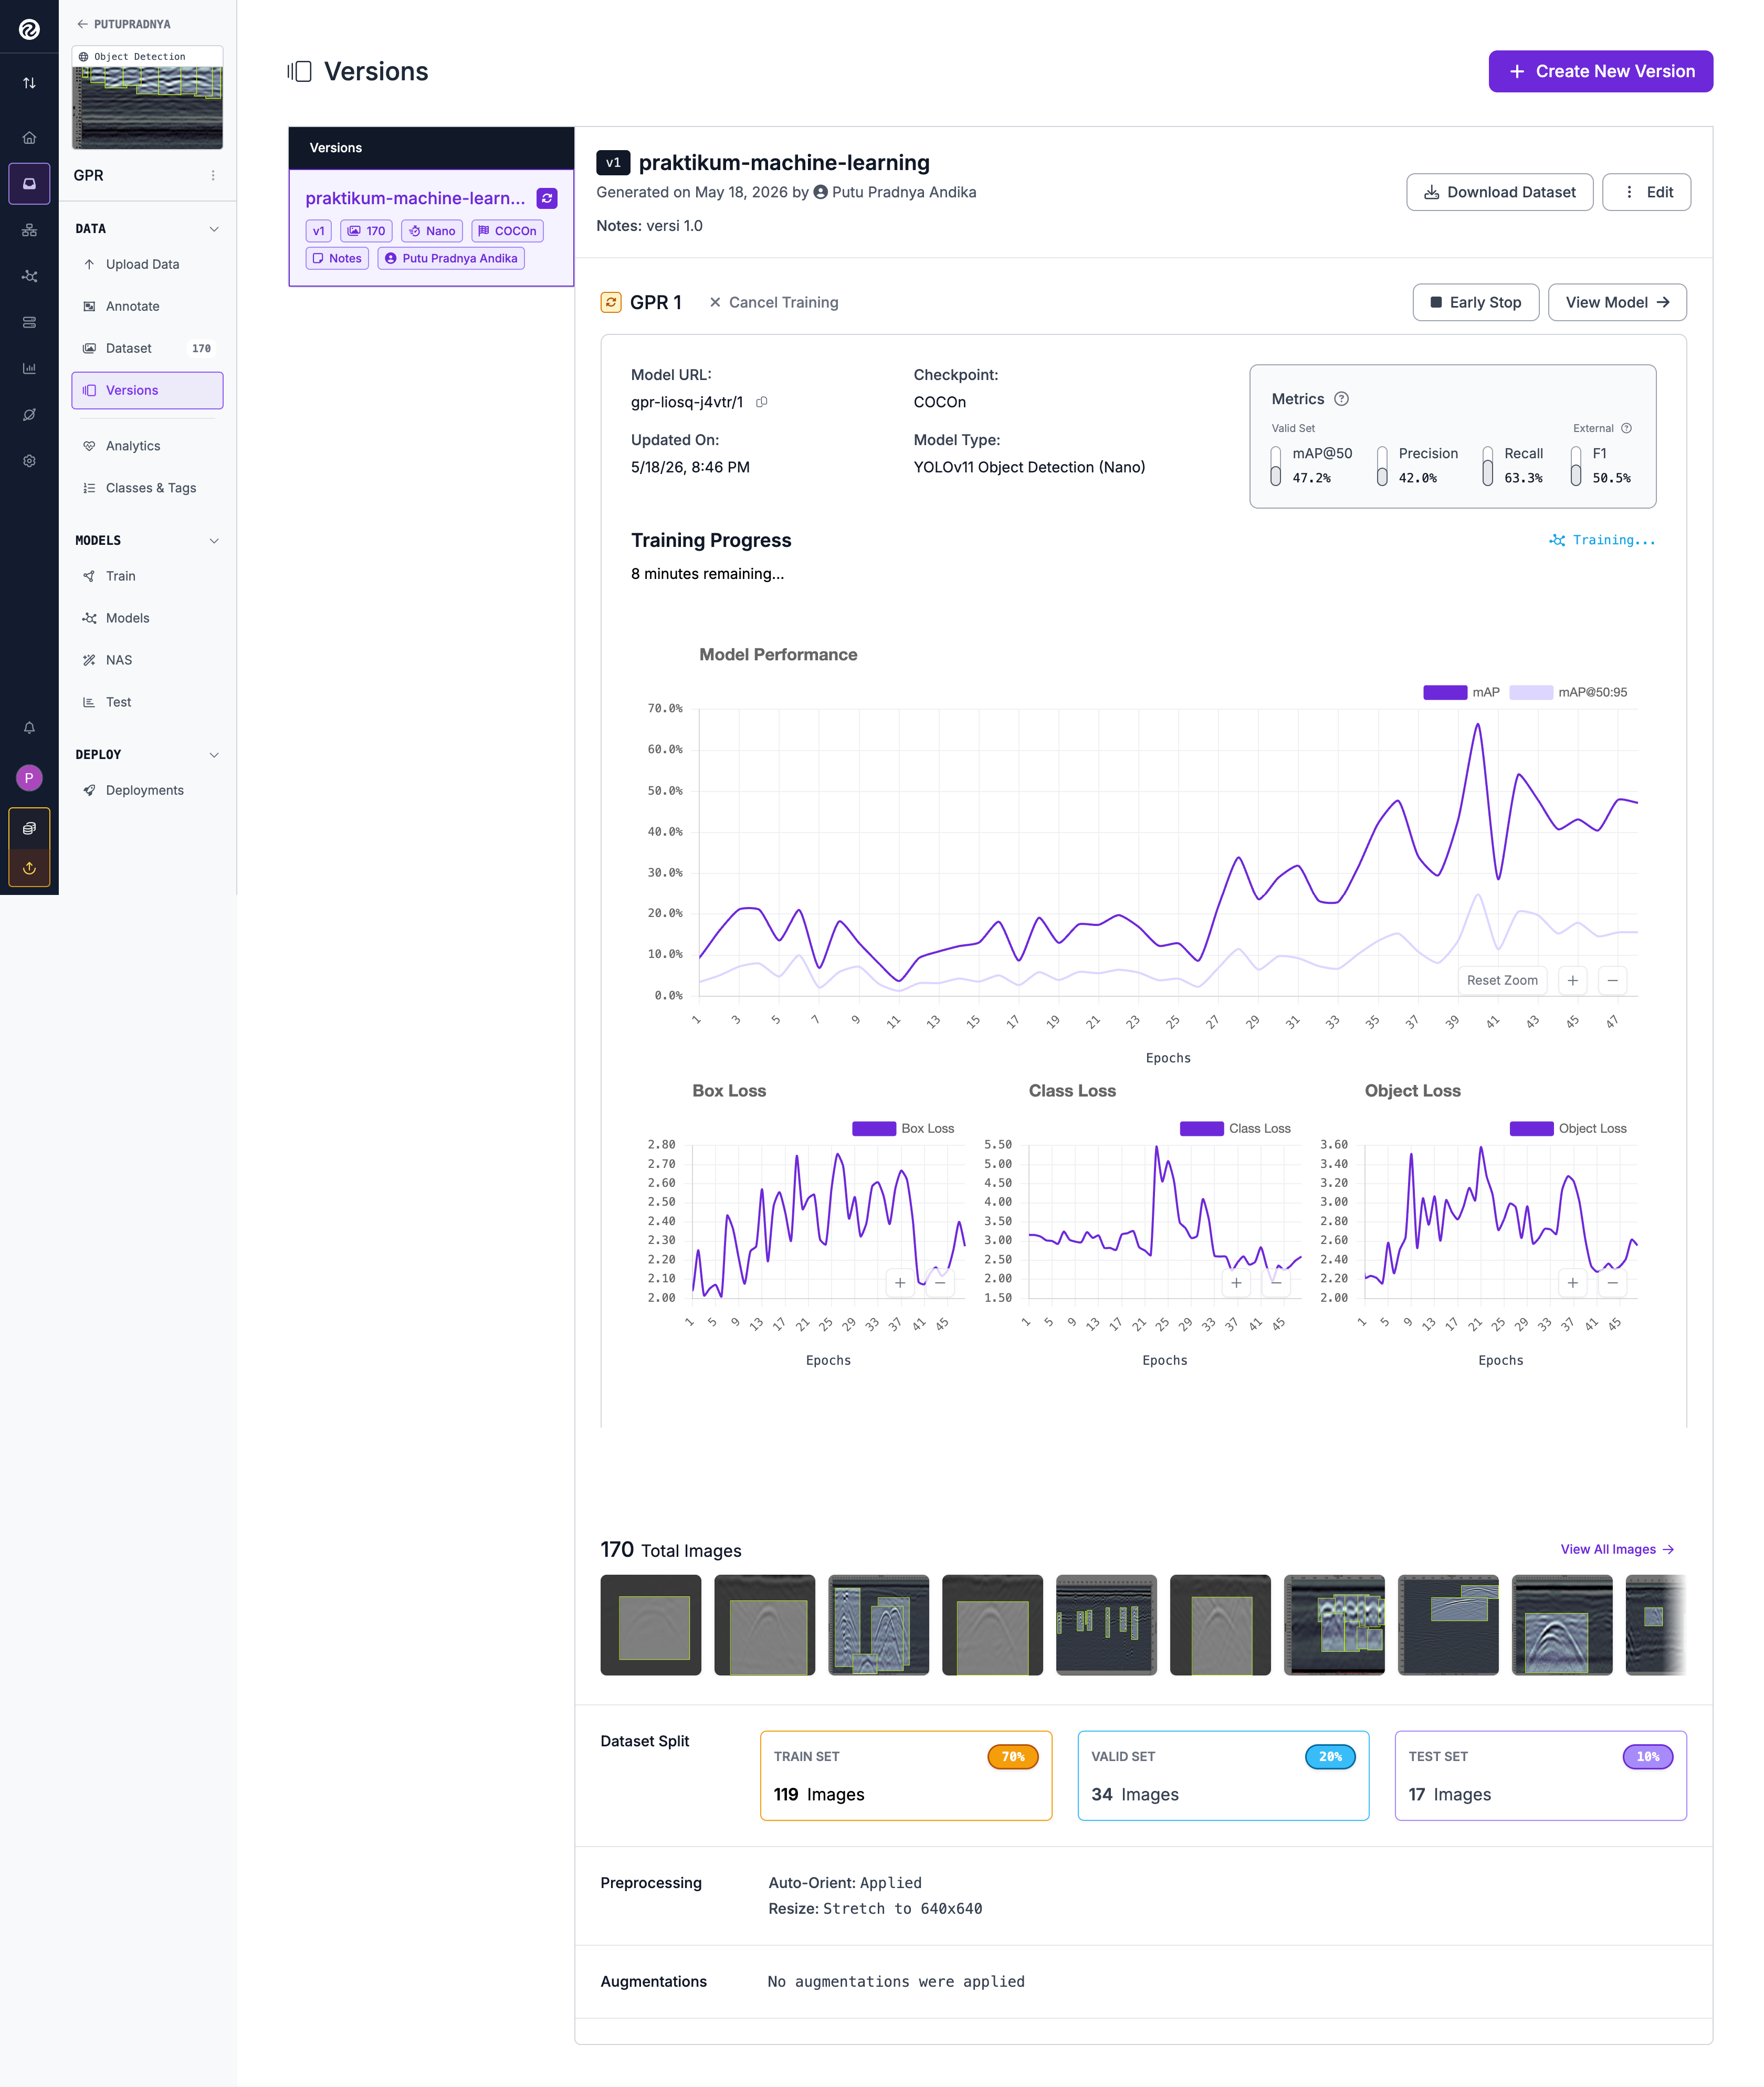Collapse the DEPLOY section
This screenshot has width=1764, height=2087.
(x=214, y=755)
